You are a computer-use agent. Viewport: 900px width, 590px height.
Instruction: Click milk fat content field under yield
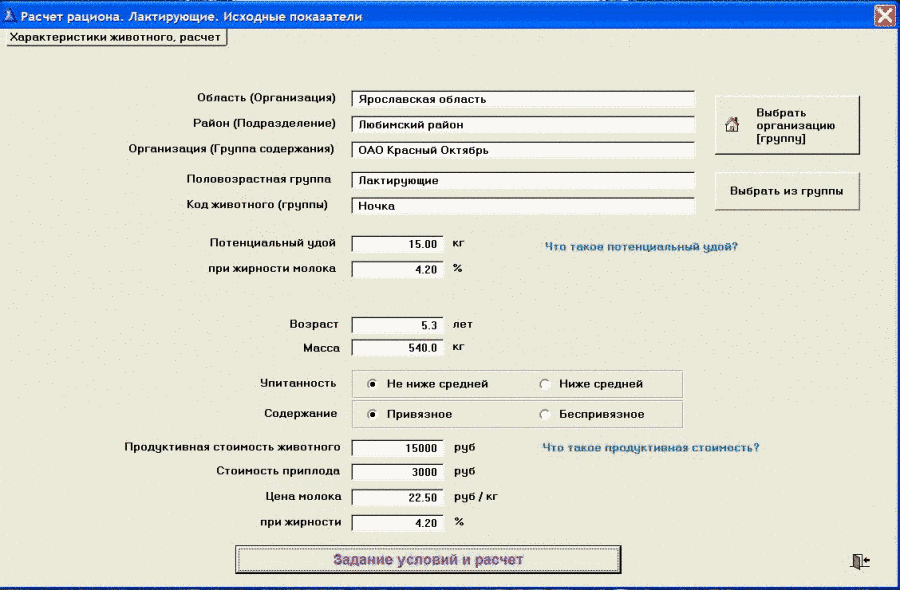pos(397,269)
